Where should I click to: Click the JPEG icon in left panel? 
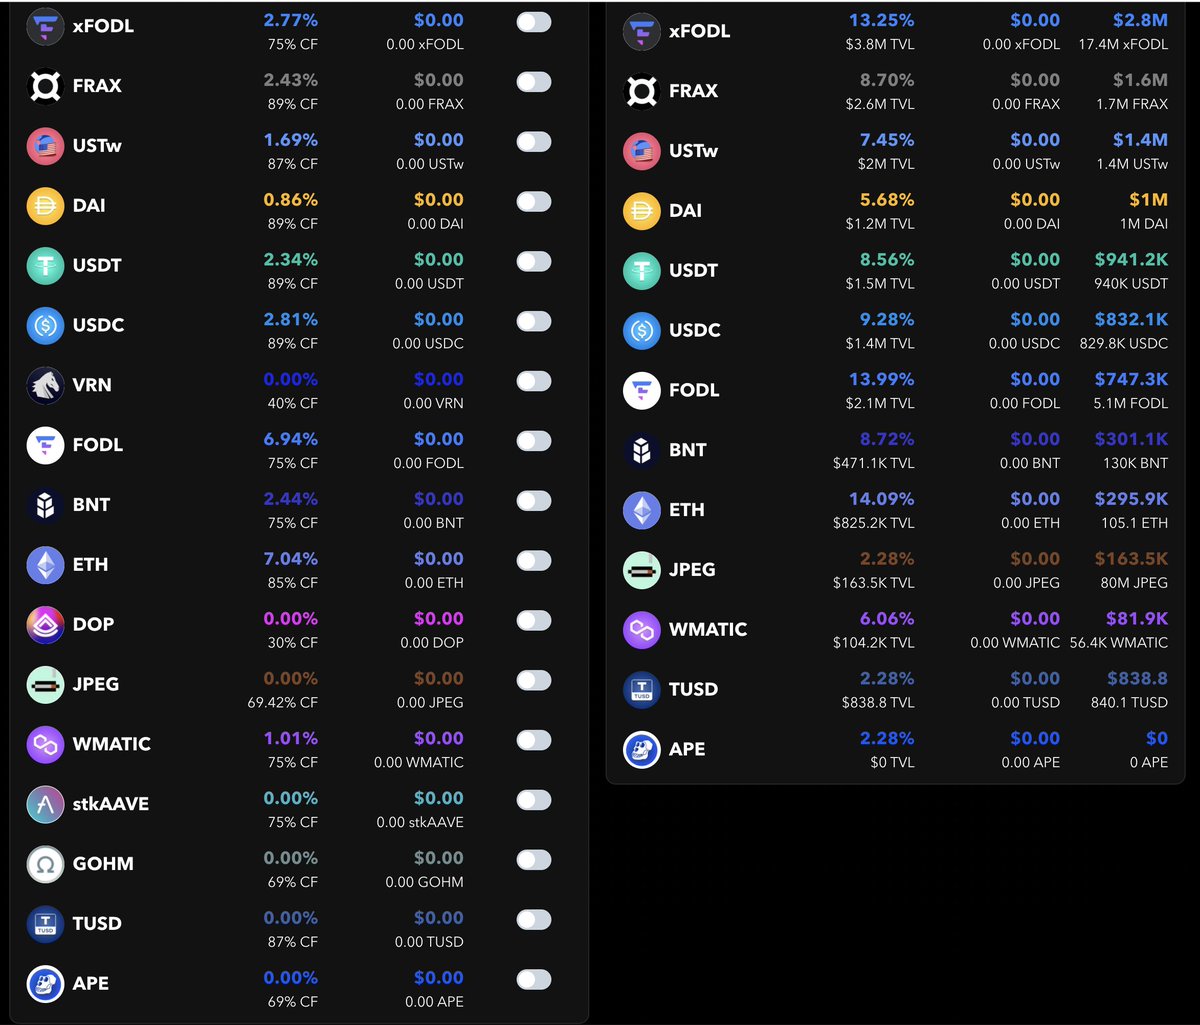(x=45, y=684)
